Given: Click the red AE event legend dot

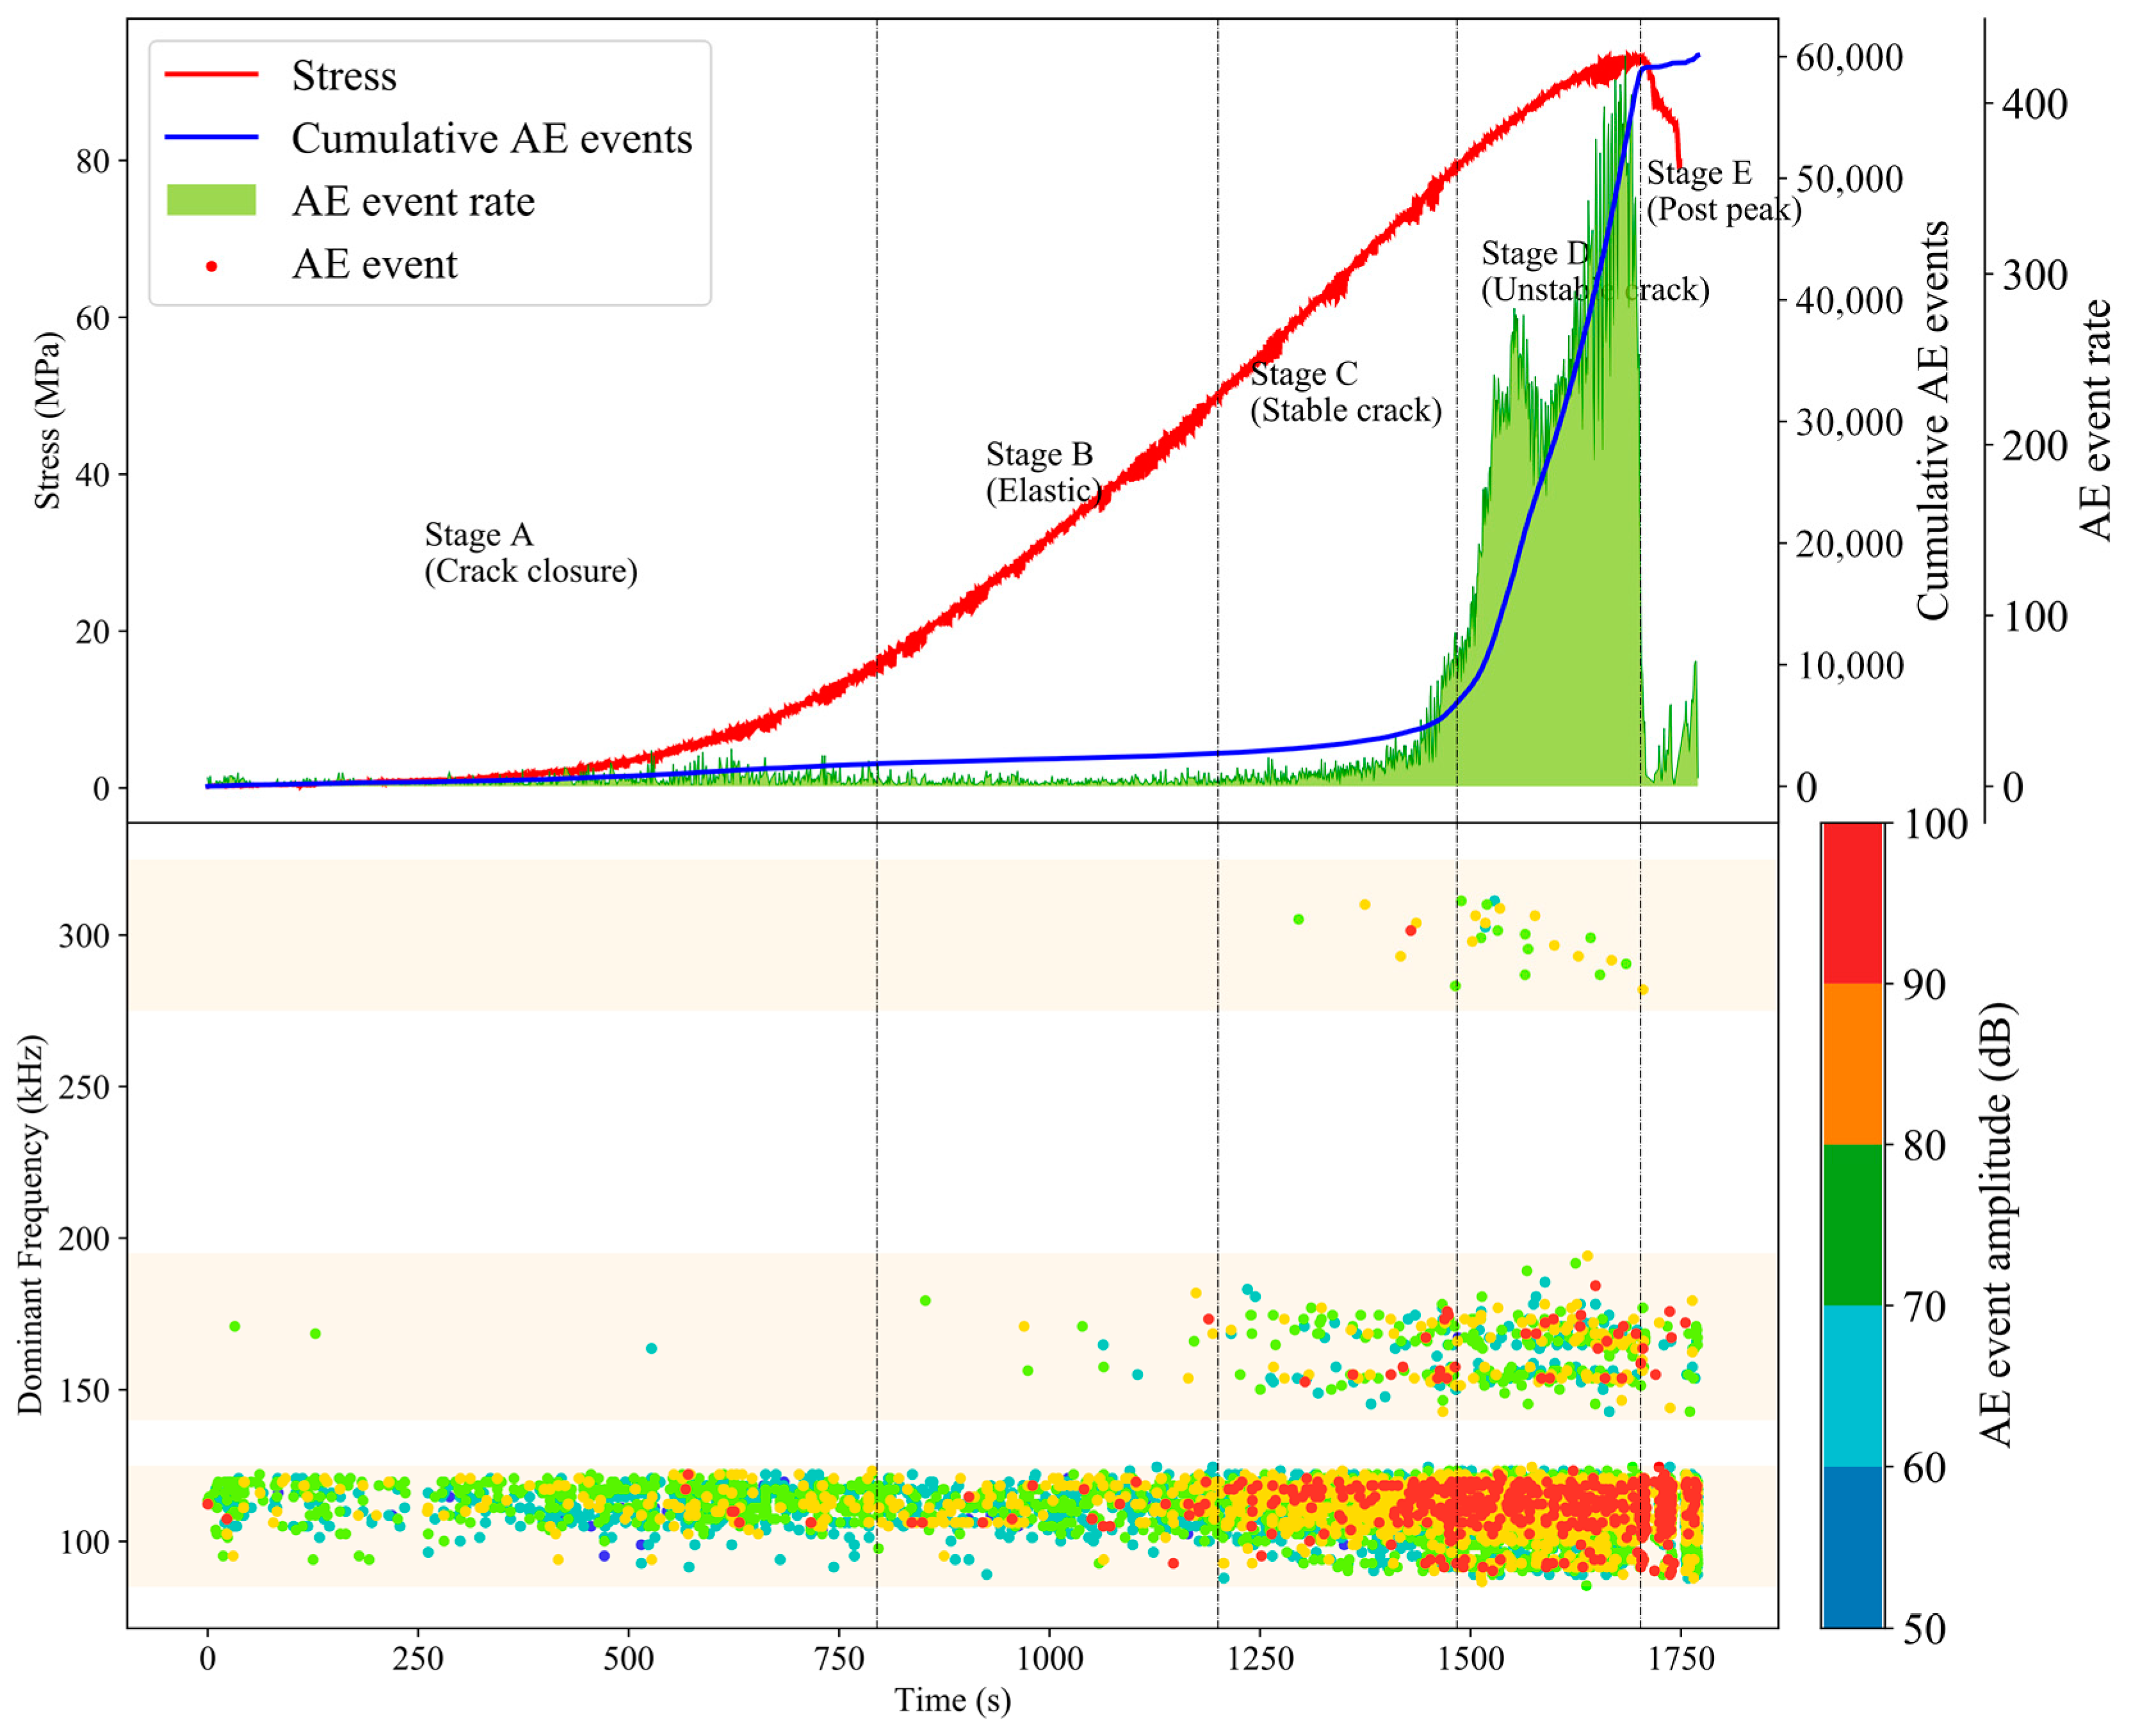Looking at the screenshot, I should (211, 266).
